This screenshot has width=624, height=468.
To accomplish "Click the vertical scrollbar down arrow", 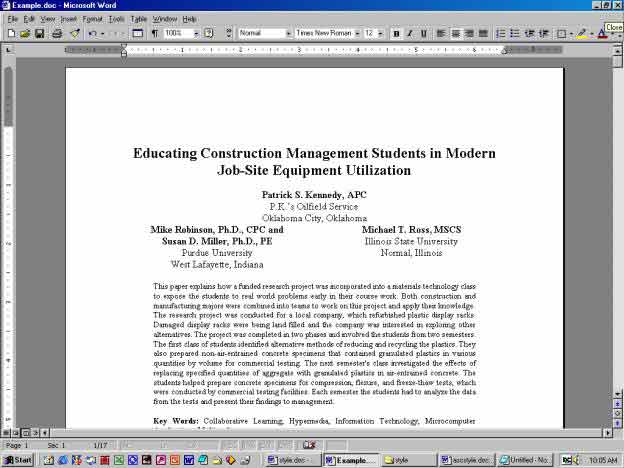I will pyautogui.click(x=618, y=394).
